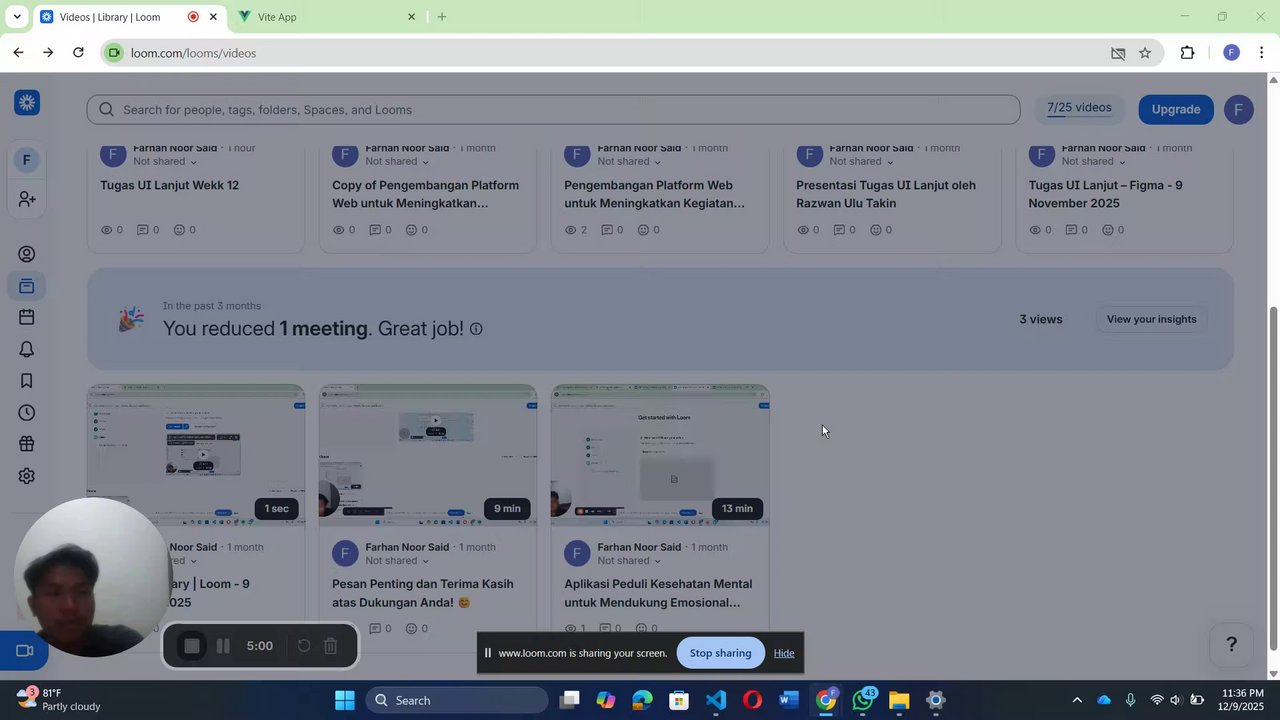This screenshot has width=1280, height=720.
Task: Expand Not shared dropdown on Pesan Penting card
Action: coord(397,561)
